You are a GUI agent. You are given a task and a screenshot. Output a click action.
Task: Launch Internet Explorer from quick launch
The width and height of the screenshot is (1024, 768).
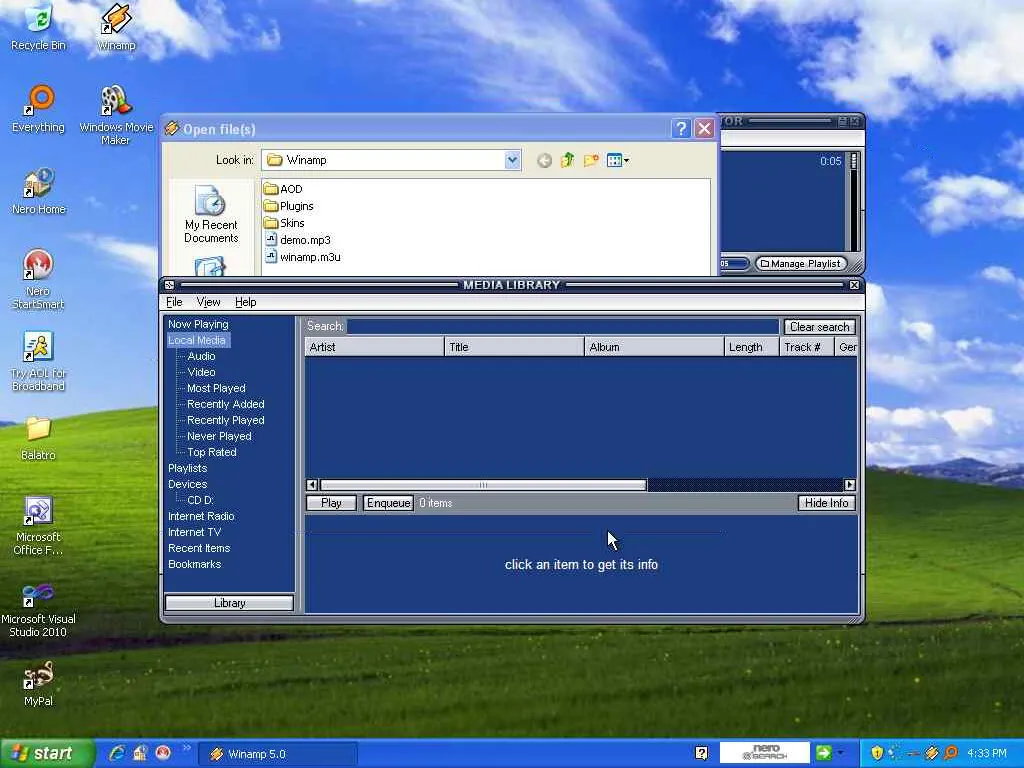click(x=118, y=753)
